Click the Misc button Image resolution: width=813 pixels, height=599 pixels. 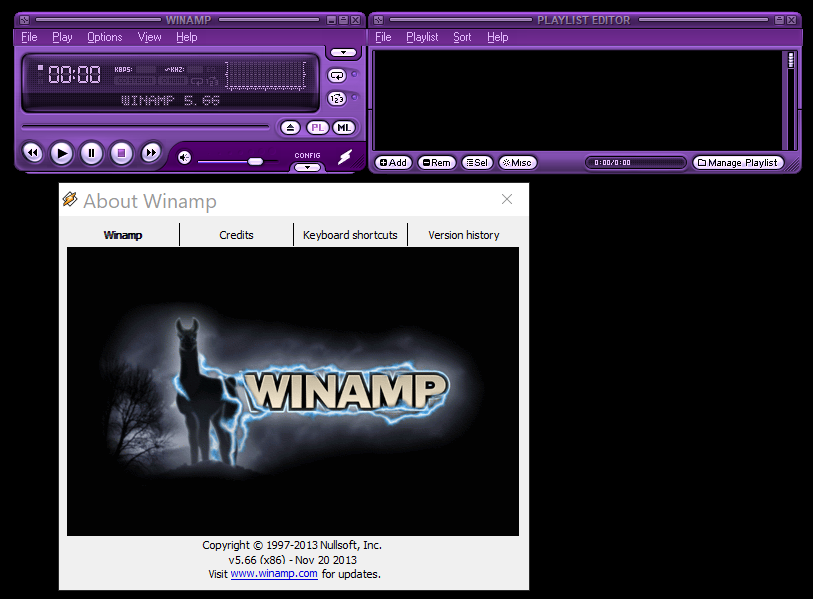click(x=517, y=163)
